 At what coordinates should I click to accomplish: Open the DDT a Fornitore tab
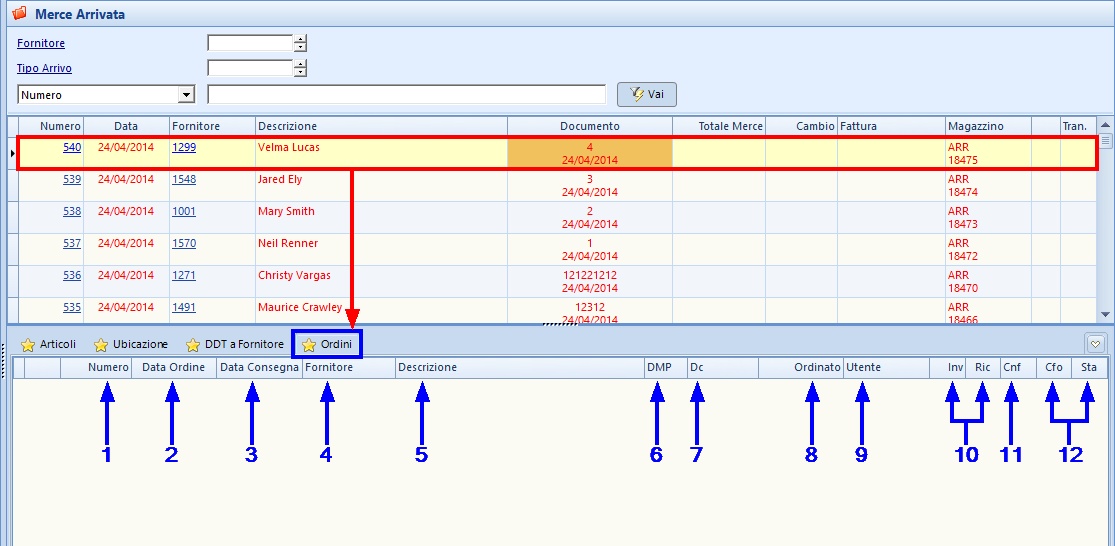(244, 345)
